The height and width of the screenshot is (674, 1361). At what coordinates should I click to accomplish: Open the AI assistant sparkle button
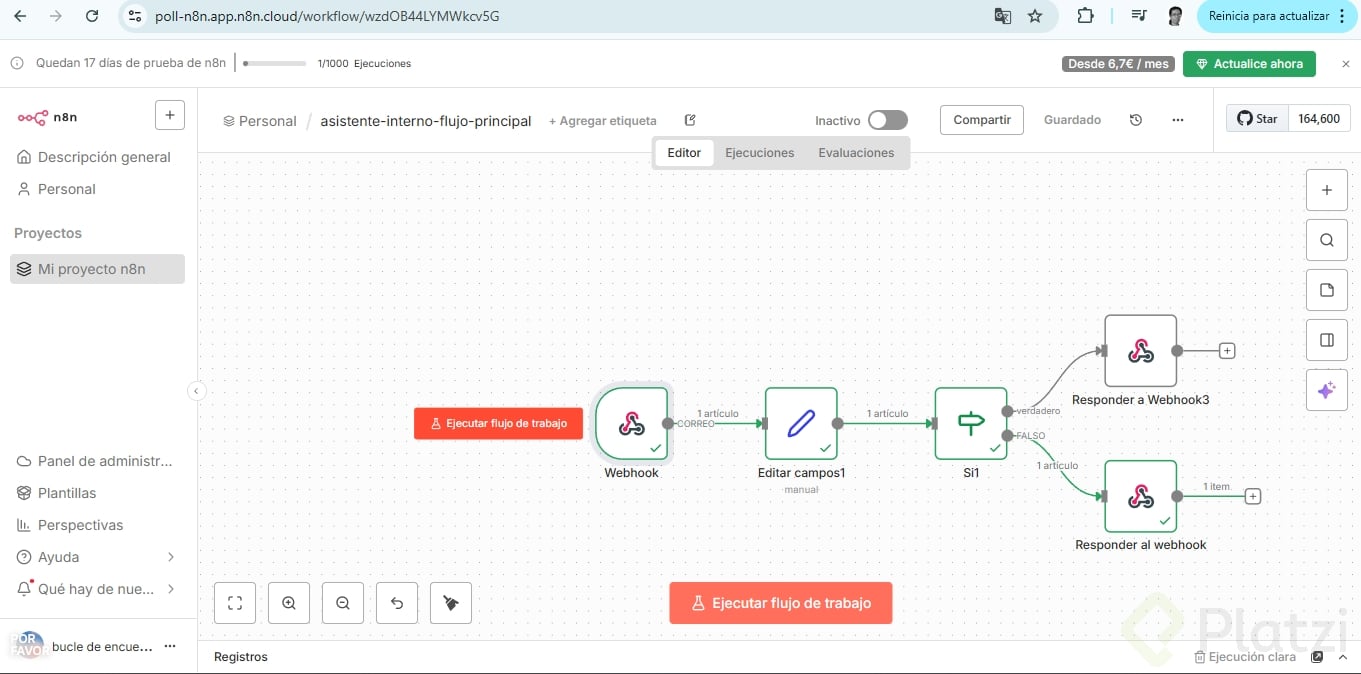(x=1327, y=390)
